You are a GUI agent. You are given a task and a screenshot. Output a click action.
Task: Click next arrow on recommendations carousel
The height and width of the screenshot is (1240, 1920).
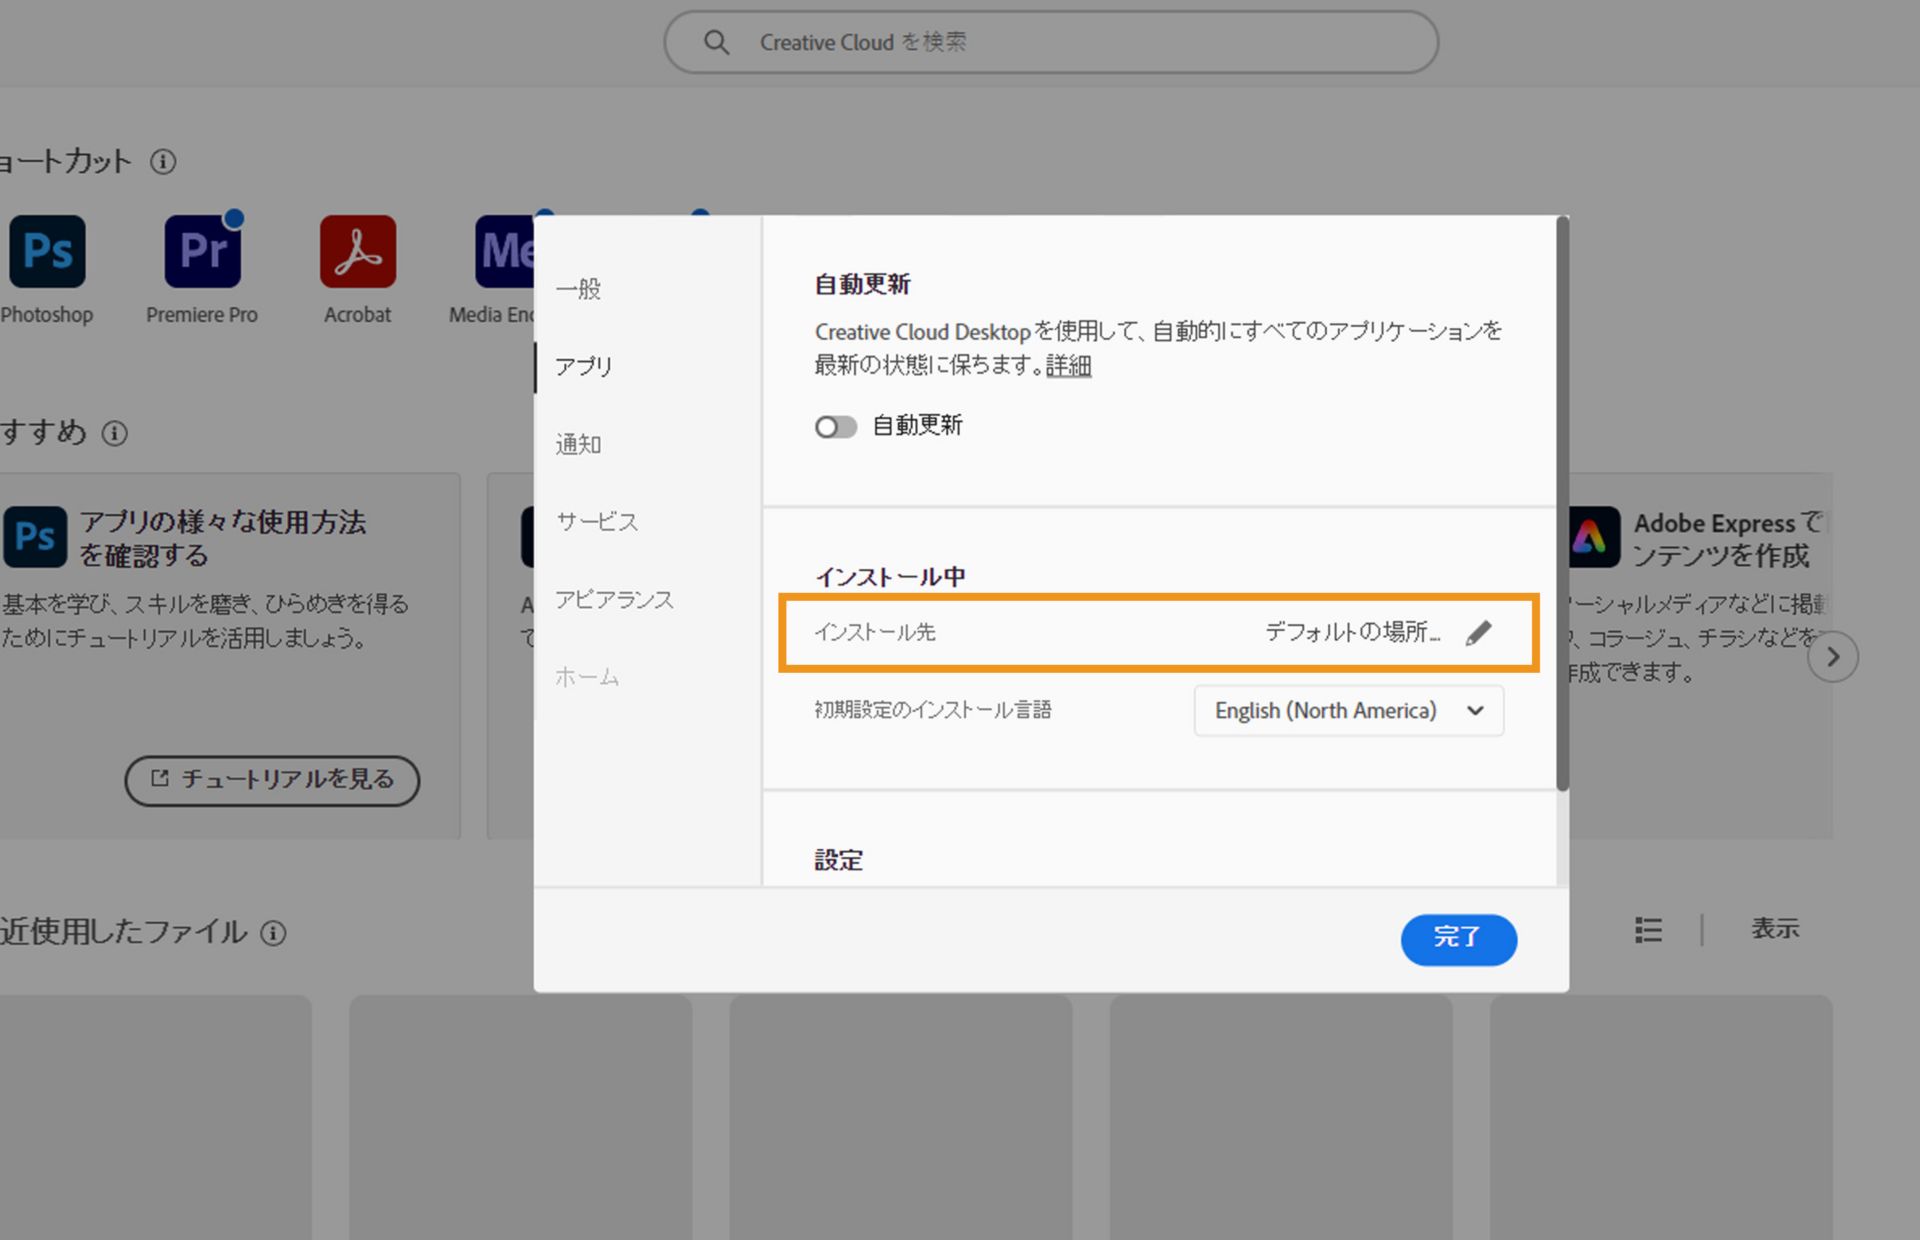tap(1832, 657)
